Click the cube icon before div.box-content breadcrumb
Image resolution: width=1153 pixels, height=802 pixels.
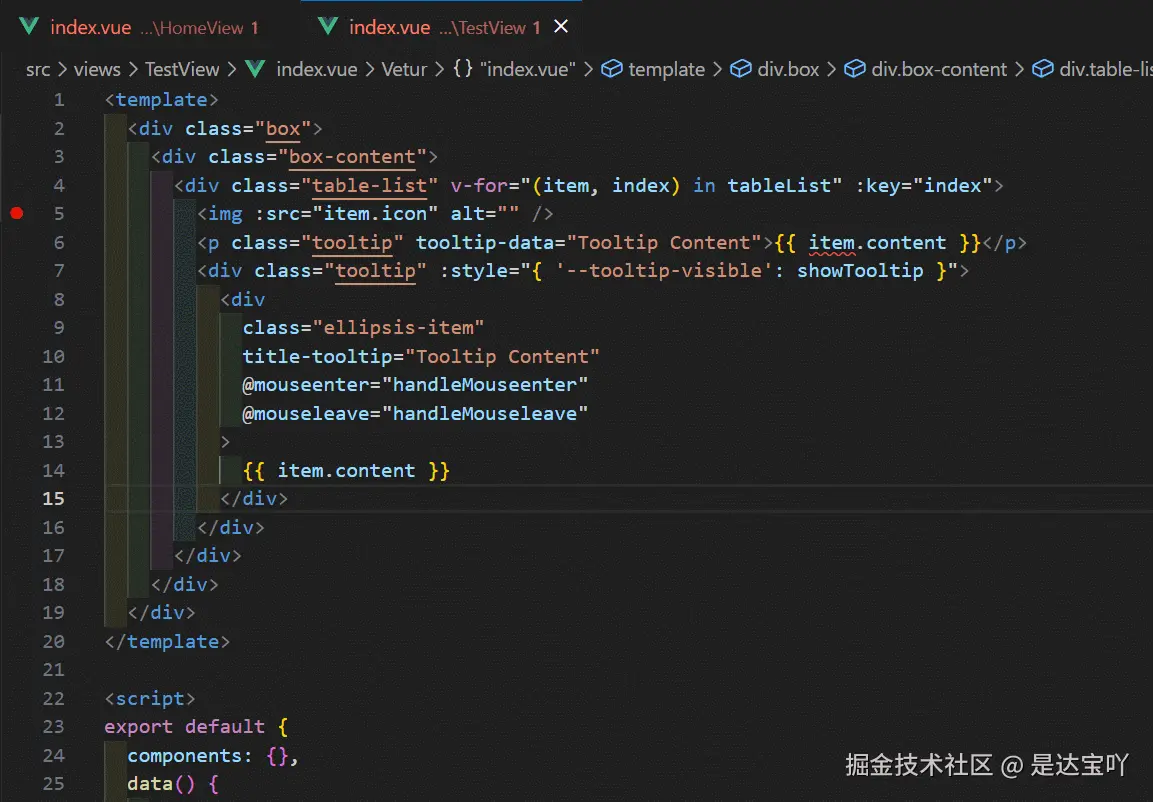pos(855,69)
